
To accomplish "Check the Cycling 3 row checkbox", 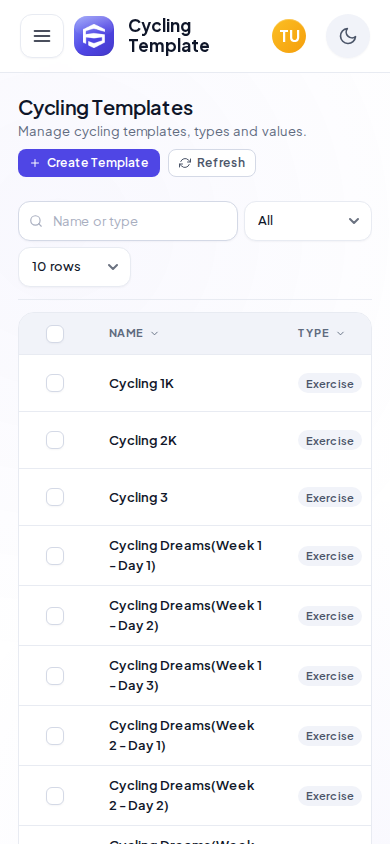I will click(x=55, y=497).
